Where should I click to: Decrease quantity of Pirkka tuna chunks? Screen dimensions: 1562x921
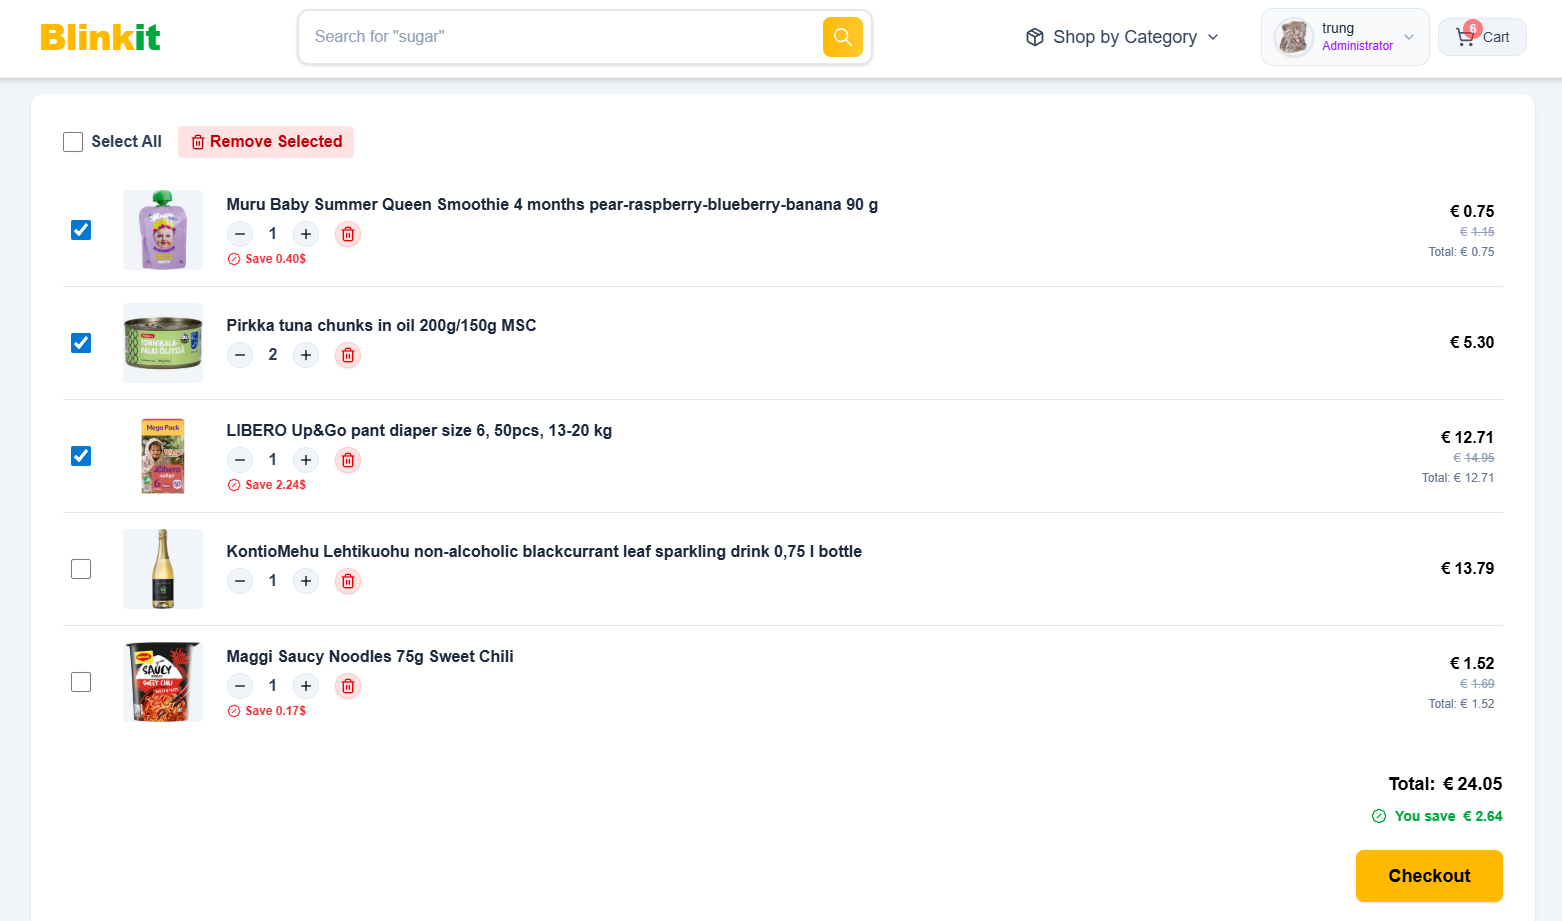240,355
